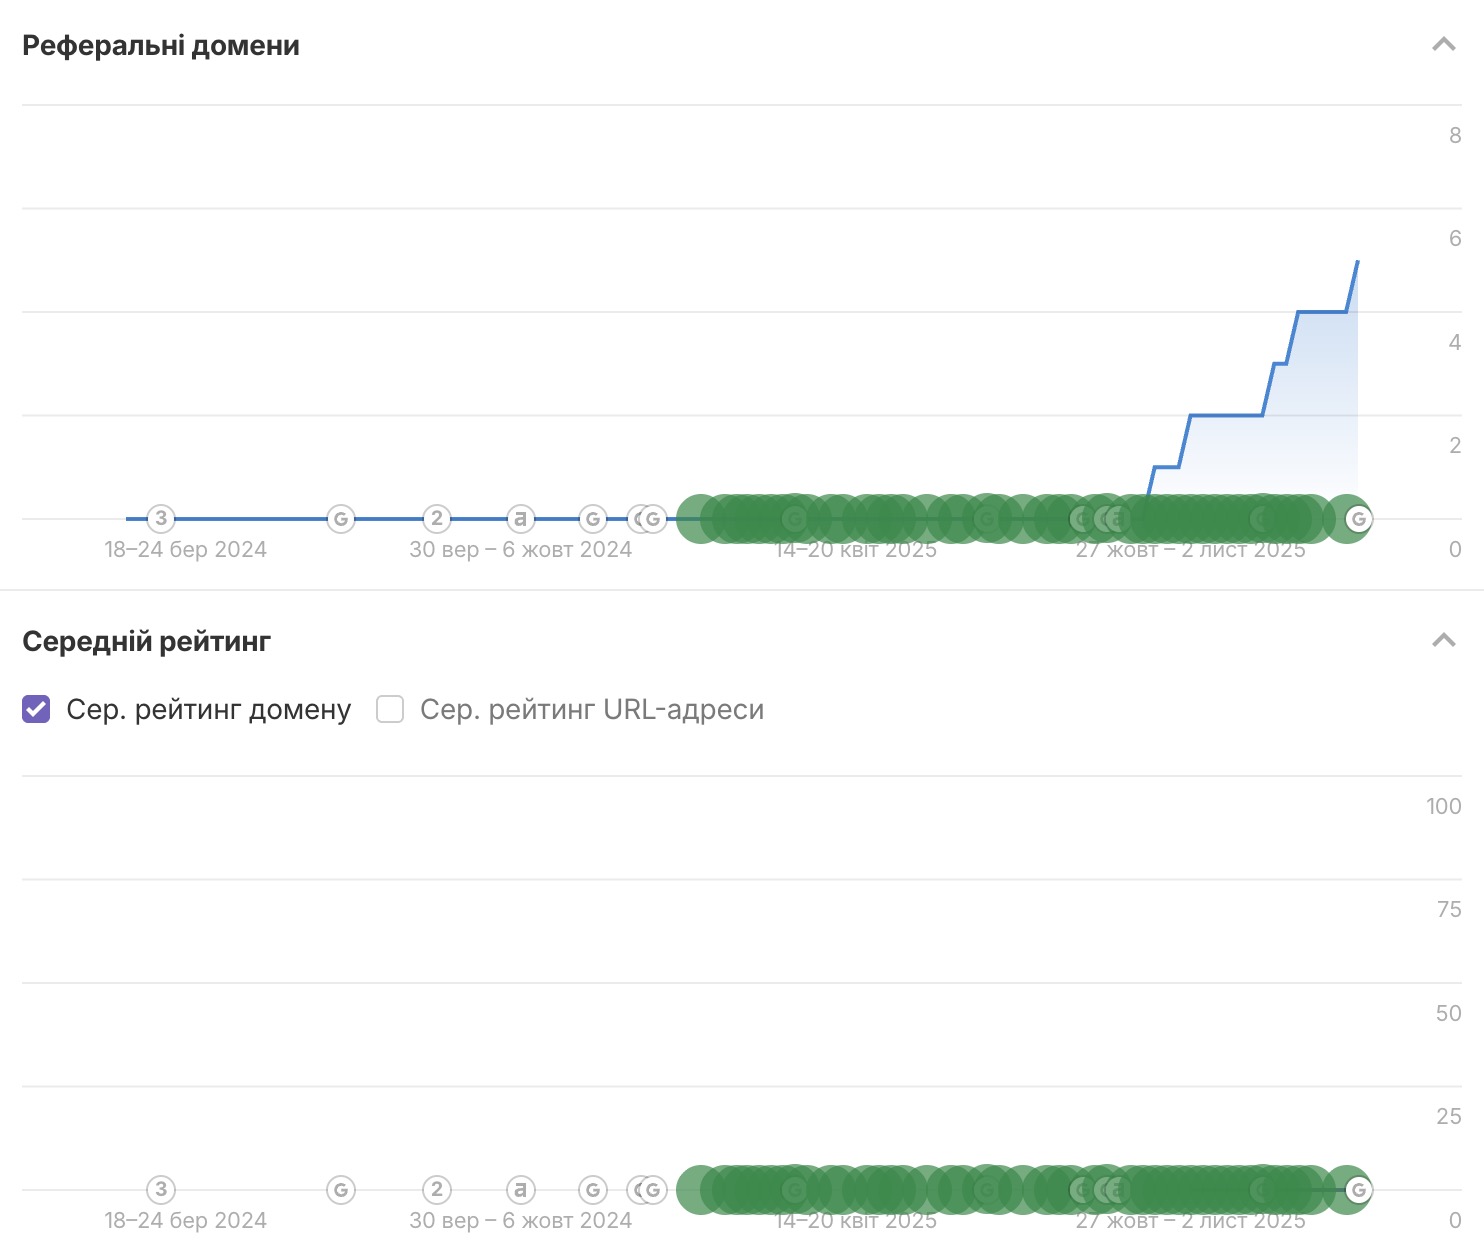Click the Середній рейтинг heading
This screenshot has width=1484, height=1256.
coord(146,641)
